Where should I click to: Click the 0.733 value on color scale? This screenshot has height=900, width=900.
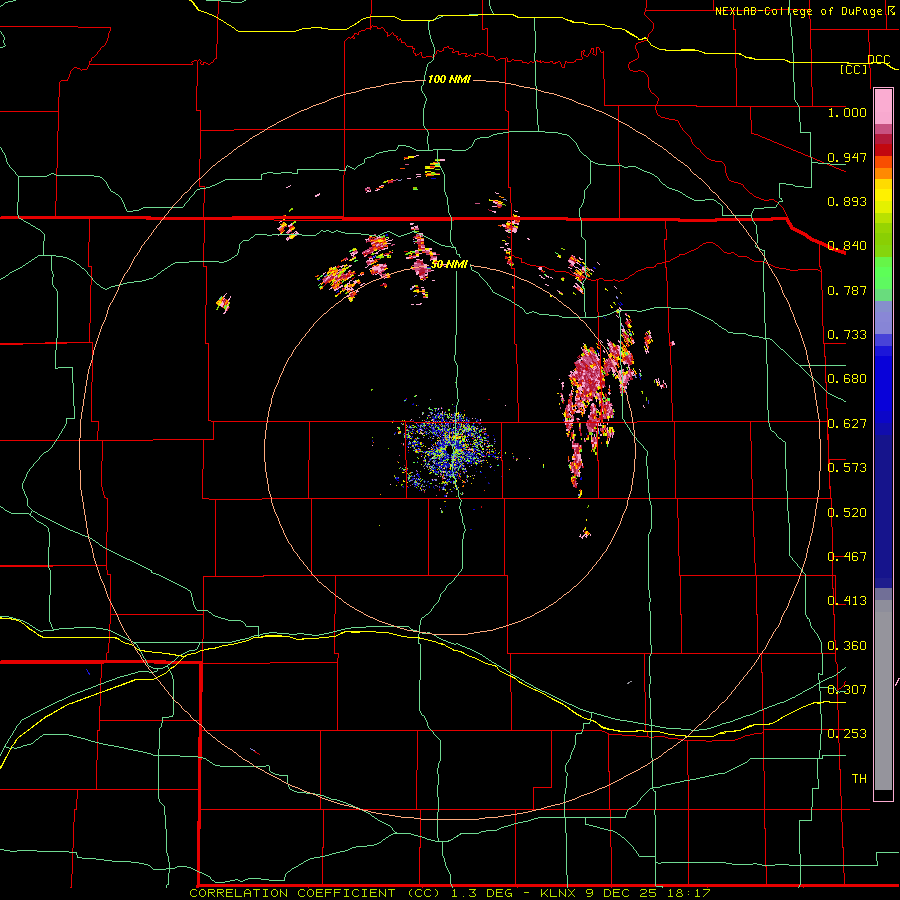pos(847,335)
